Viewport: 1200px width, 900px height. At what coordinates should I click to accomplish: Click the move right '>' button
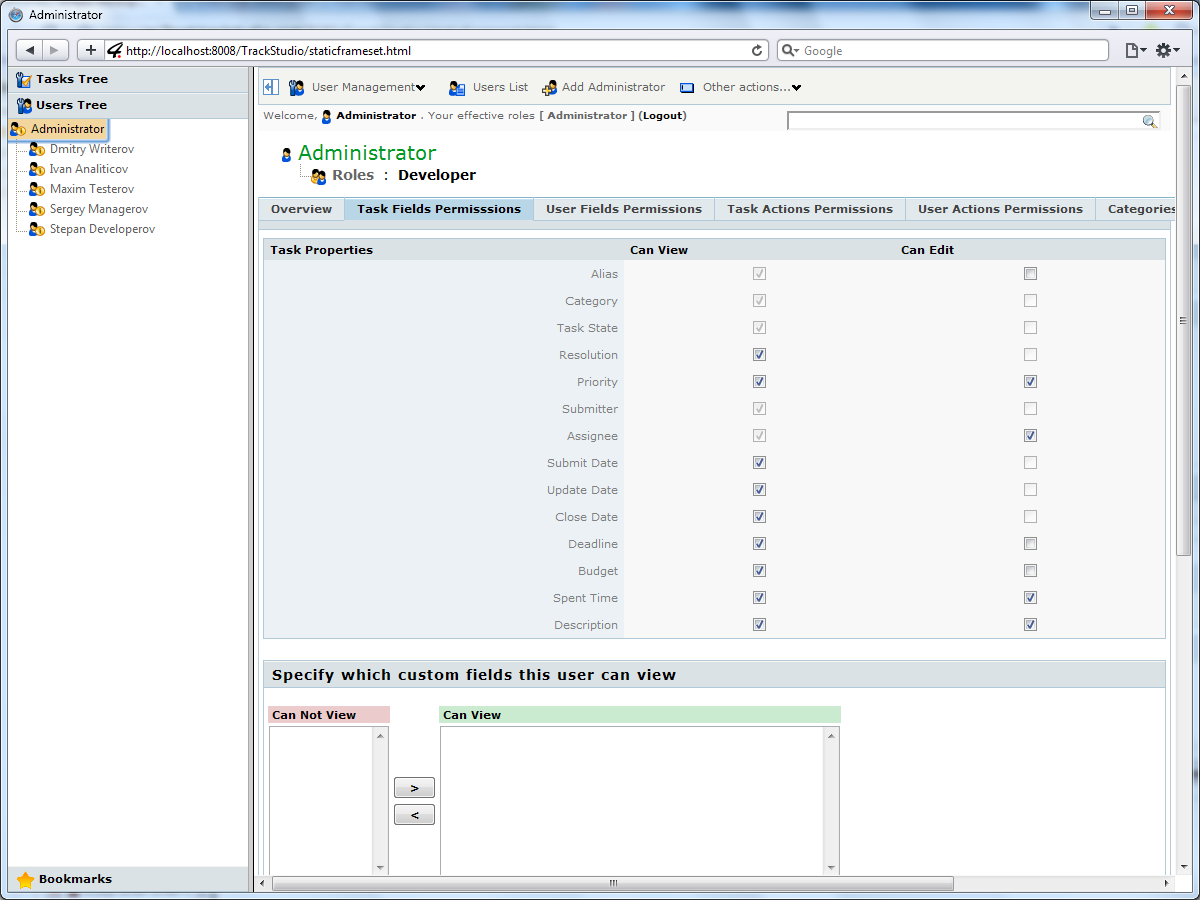click(x=414, y=788)
